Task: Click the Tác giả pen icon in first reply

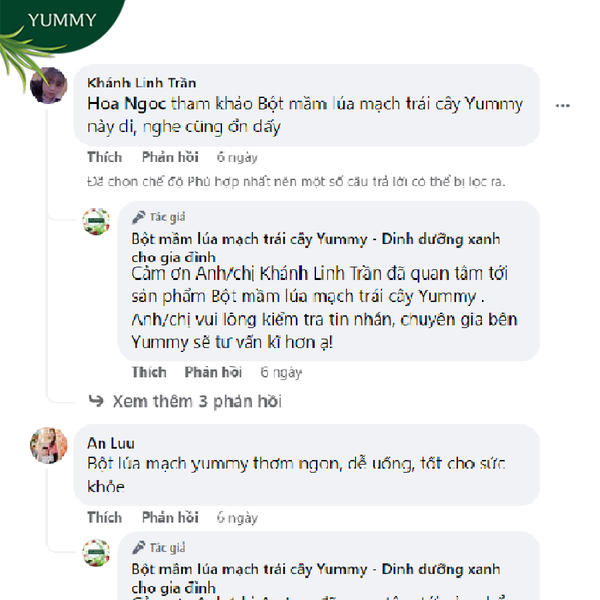Action: click(x=139, y=217)
